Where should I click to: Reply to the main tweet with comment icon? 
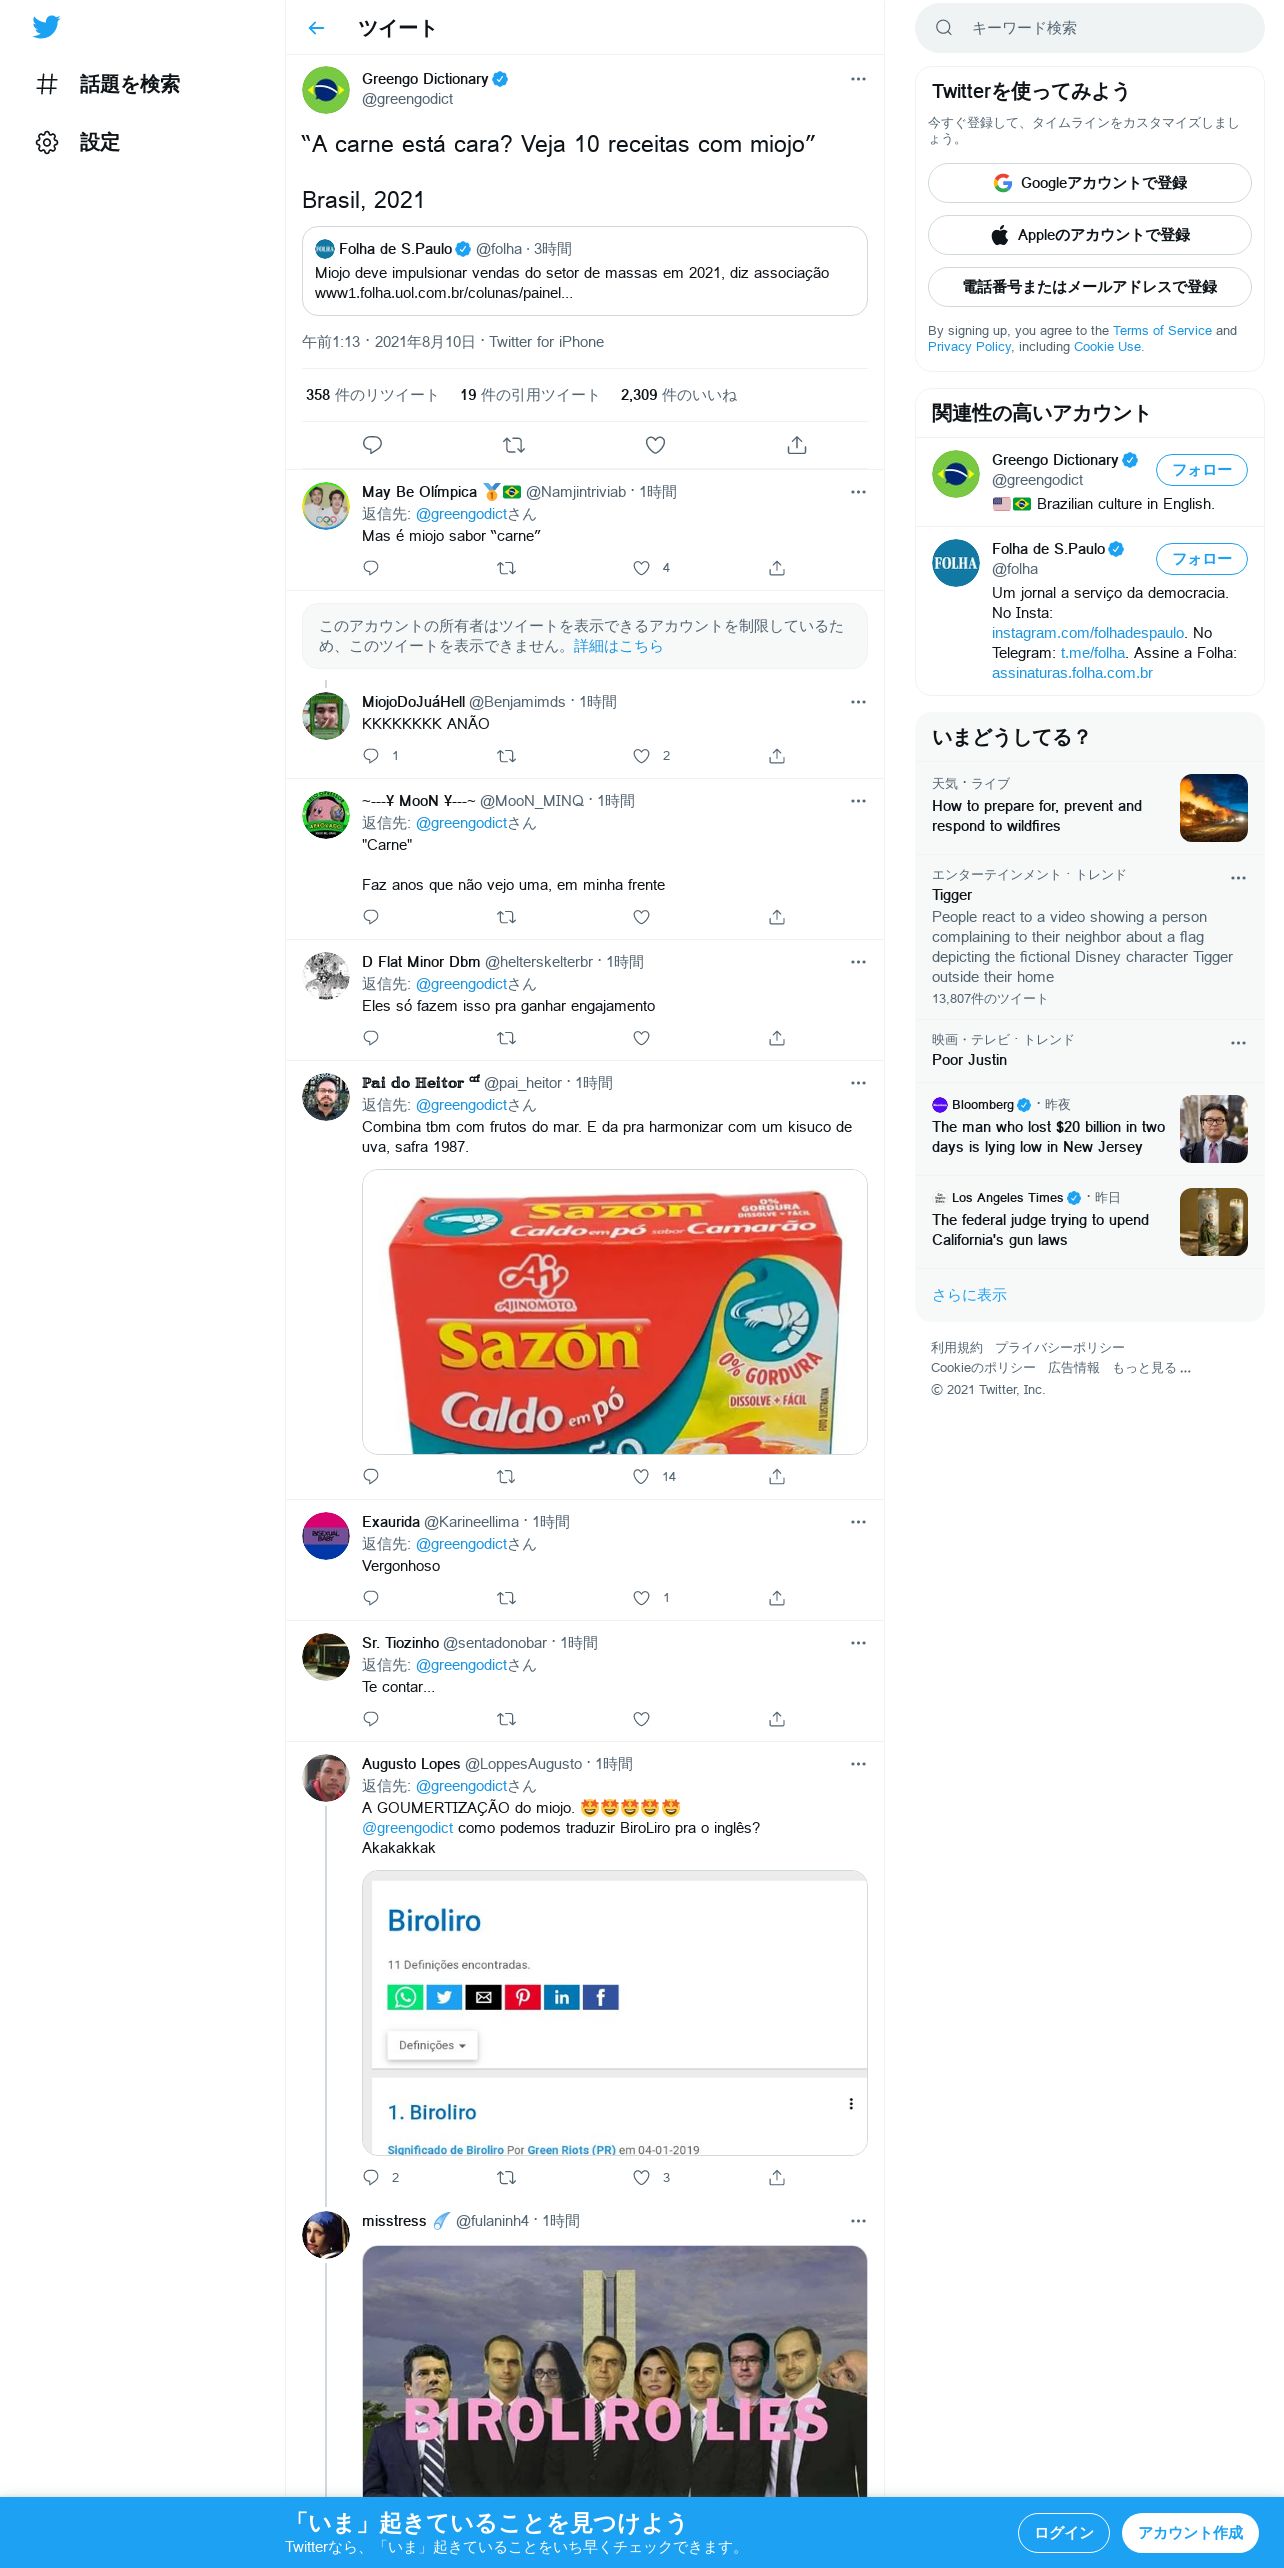[372, 445]
